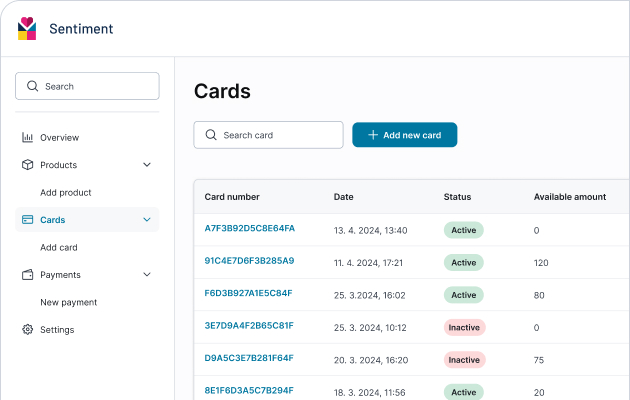
Task: Click the date 18. 3. 2024, 11:56
Action: [370, 393]
